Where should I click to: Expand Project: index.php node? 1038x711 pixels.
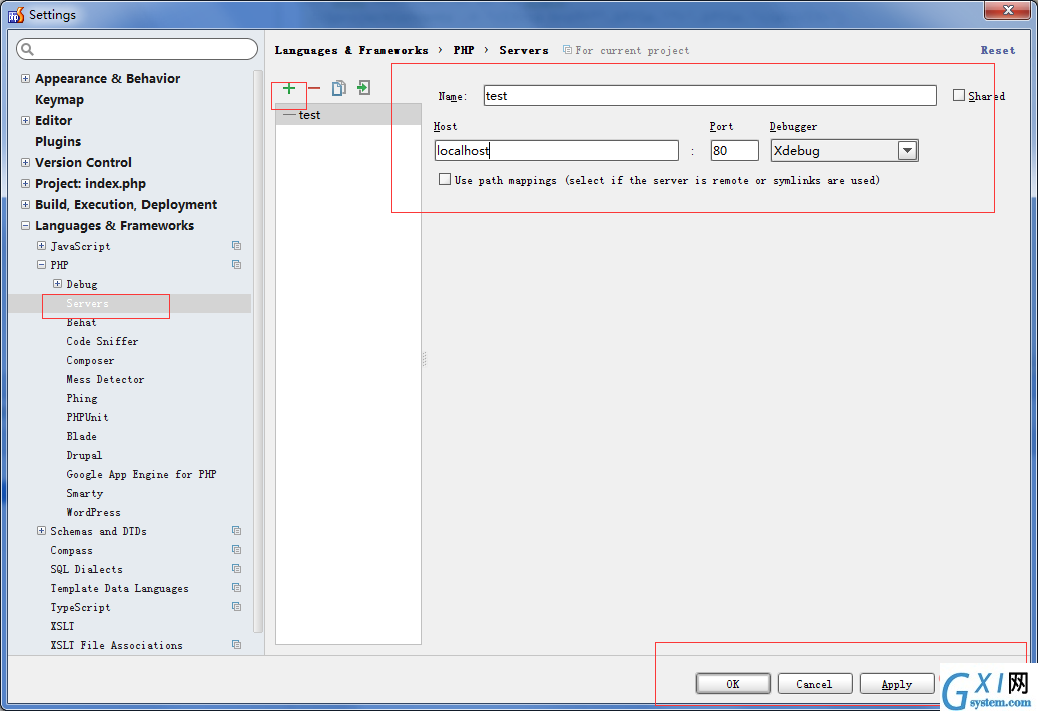(x=25, y=183)
